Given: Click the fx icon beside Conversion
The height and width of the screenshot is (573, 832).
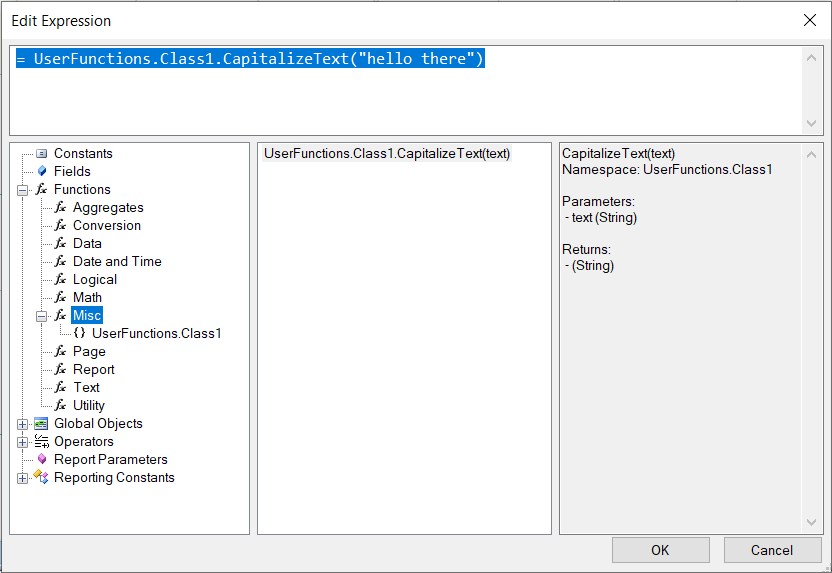Looking at the screenshot, I should (x=60, y=225).
